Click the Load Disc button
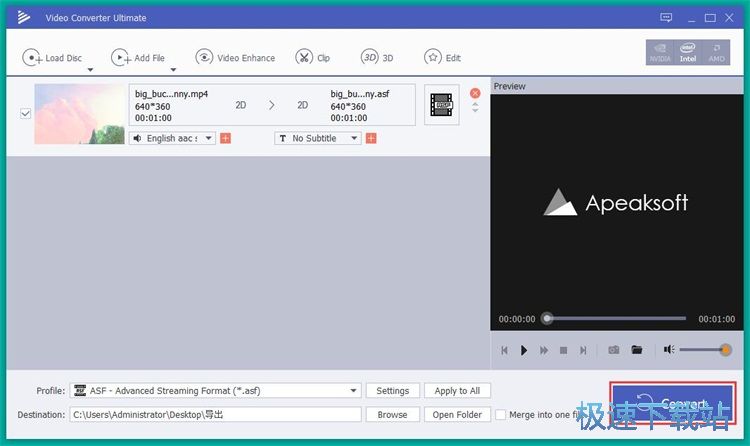This screenshot has height=446, width=750. tap(52, 58)
